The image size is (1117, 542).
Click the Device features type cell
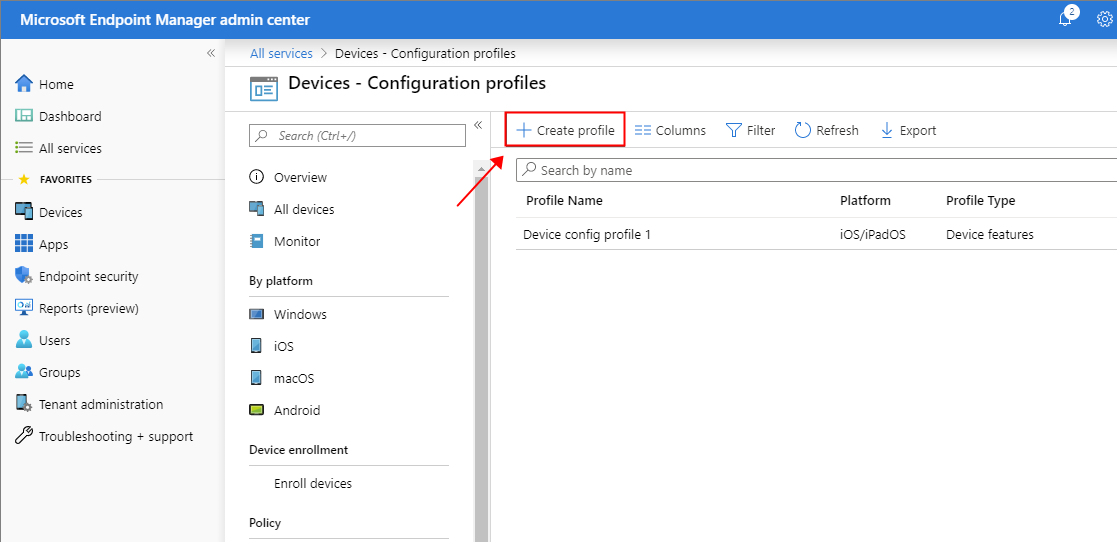pos(989,234)
